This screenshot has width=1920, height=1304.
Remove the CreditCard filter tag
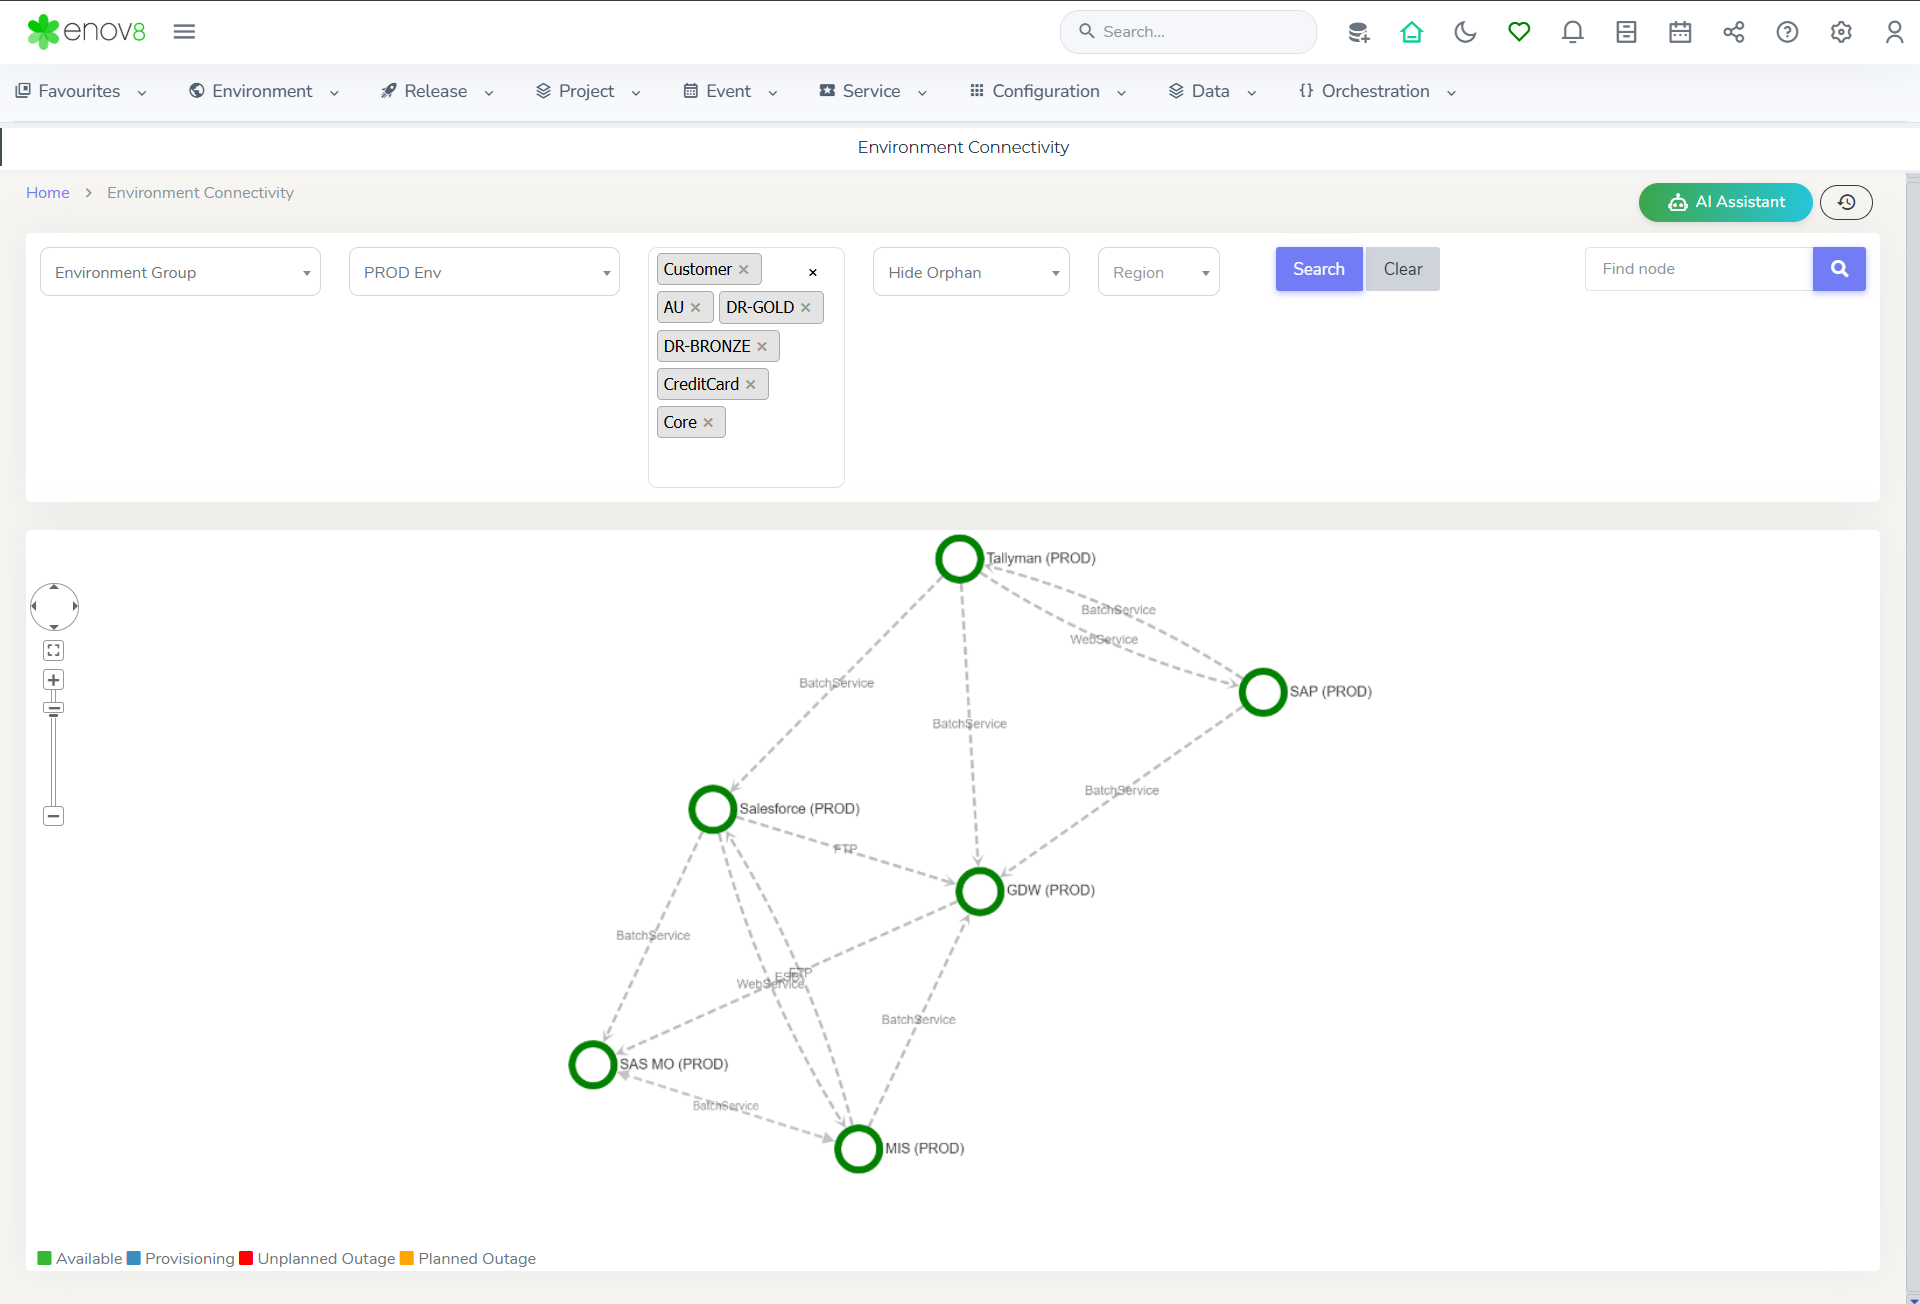[751, 385]
